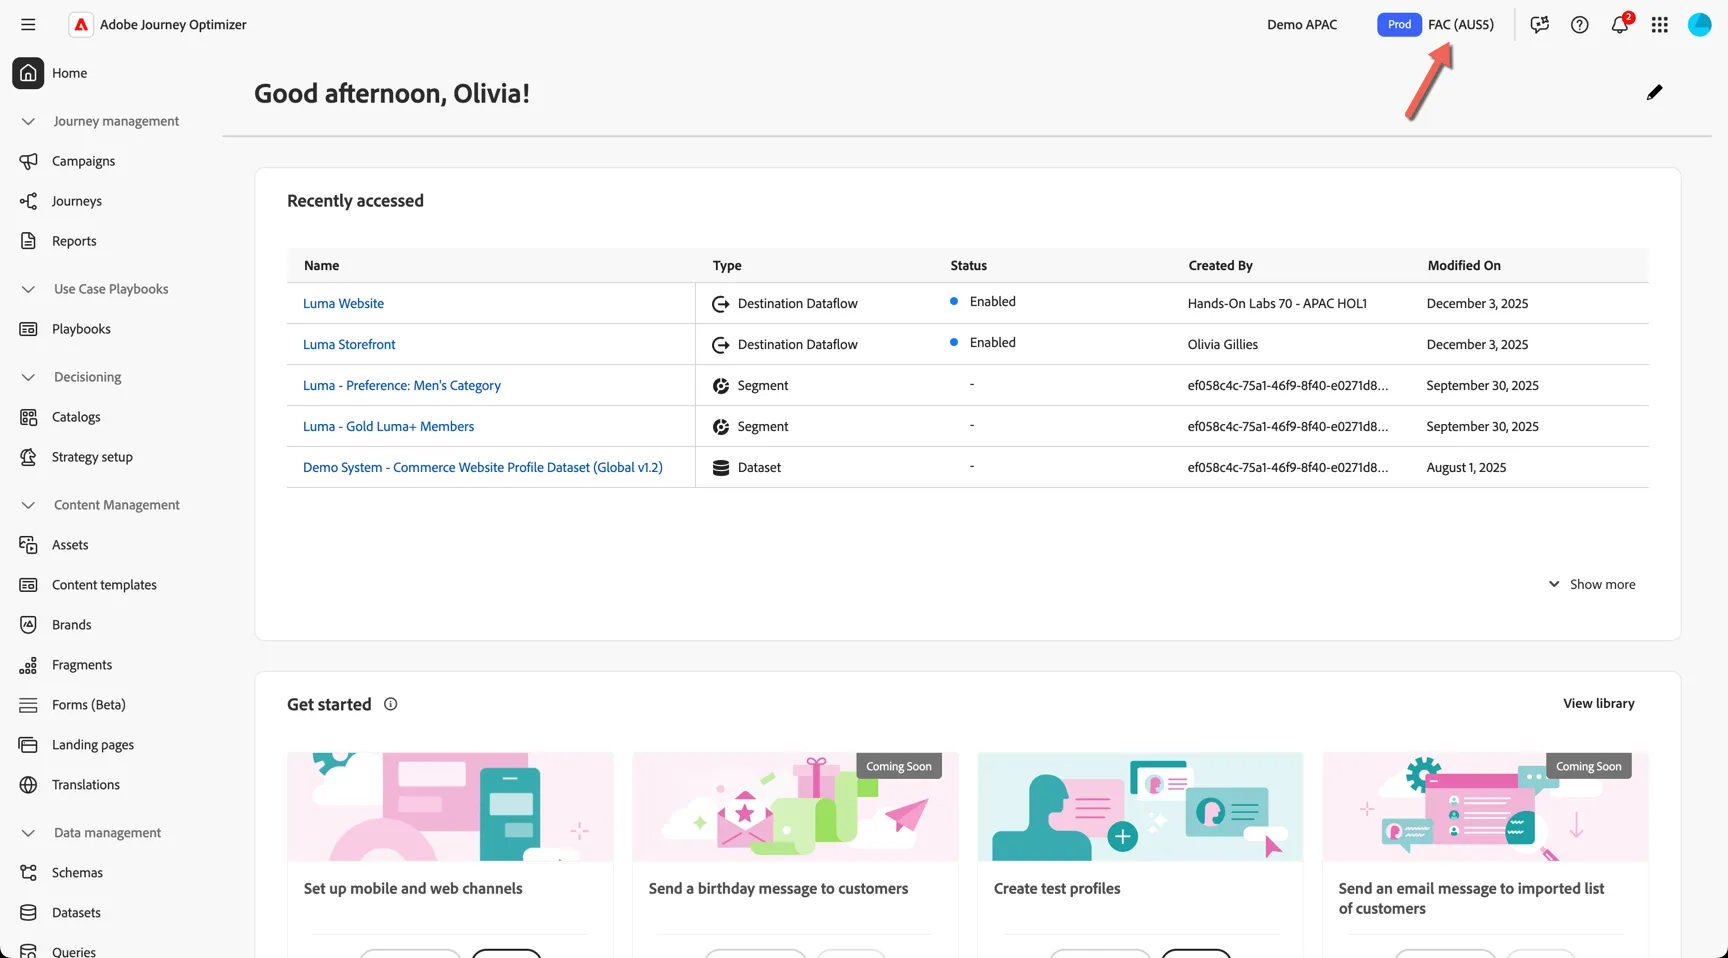This screenshot has width=1728, height=958.
Task: Click the Strategy setup icon
Action: [x=28, y=457]
